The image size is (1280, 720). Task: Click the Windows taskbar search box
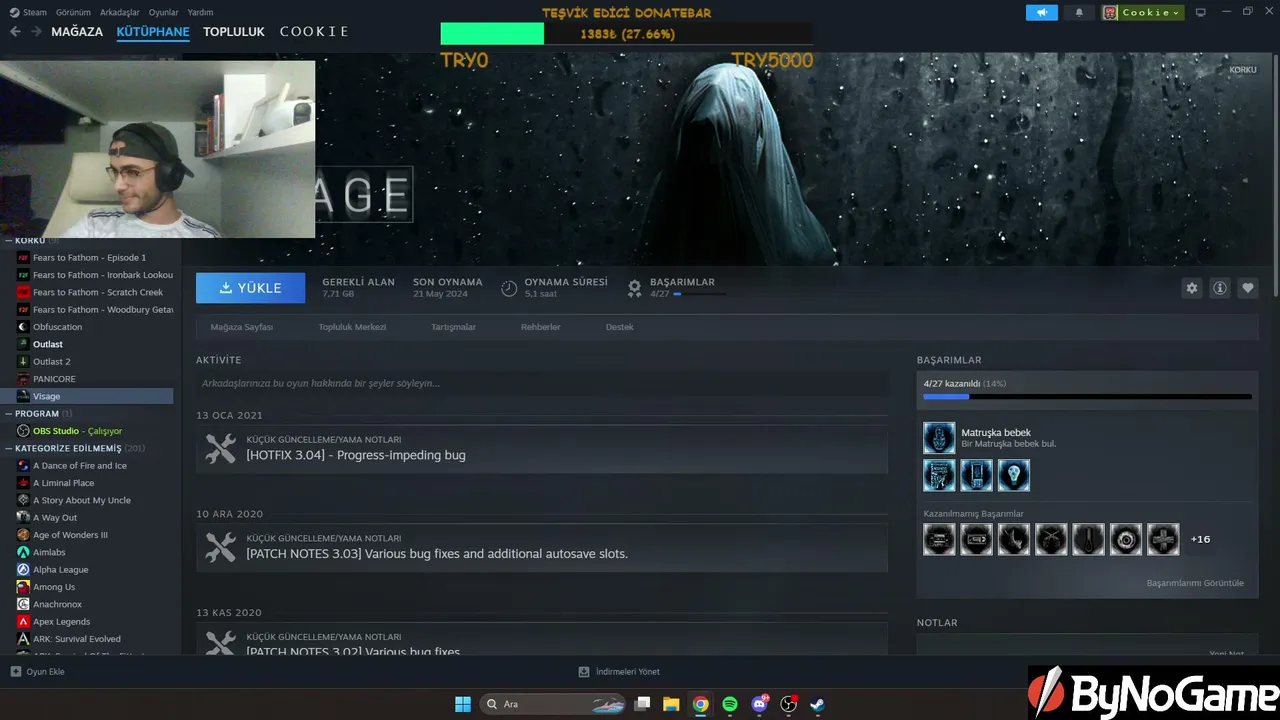(x=553, y=704)
